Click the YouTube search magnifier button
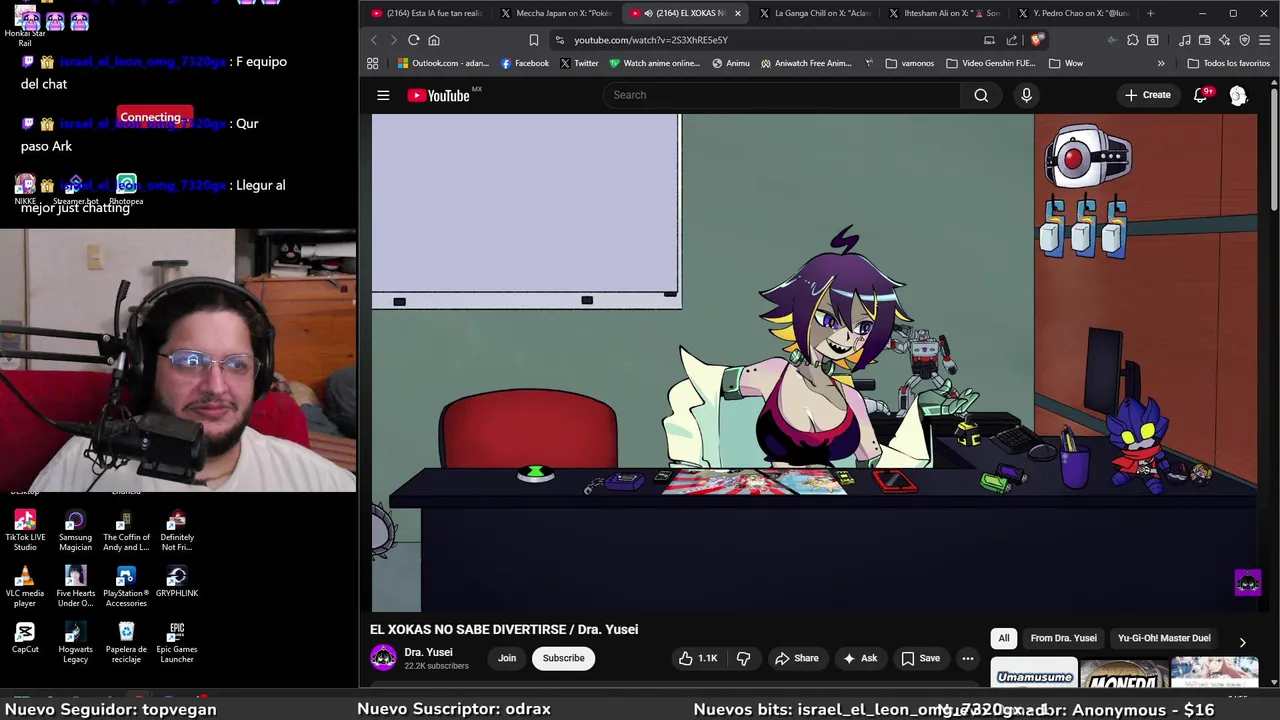This screenshot has height=720, width=1280. (981, 95)
